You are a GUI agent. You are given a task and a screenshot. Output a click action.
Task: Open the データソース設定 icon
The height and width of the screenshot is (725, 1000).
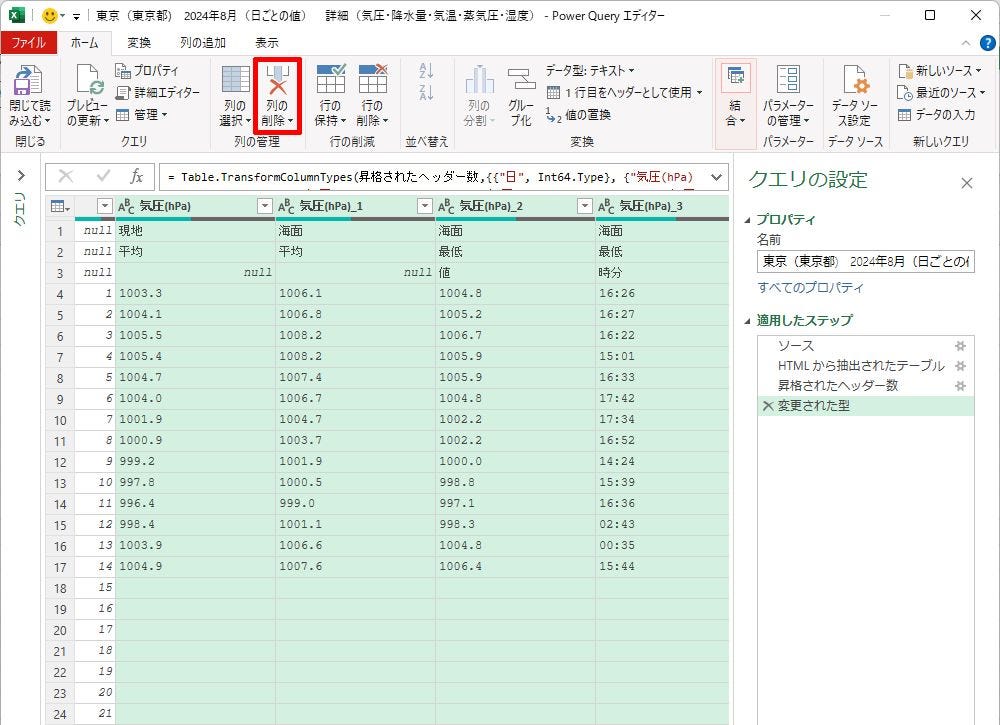(x=854, y=82)
